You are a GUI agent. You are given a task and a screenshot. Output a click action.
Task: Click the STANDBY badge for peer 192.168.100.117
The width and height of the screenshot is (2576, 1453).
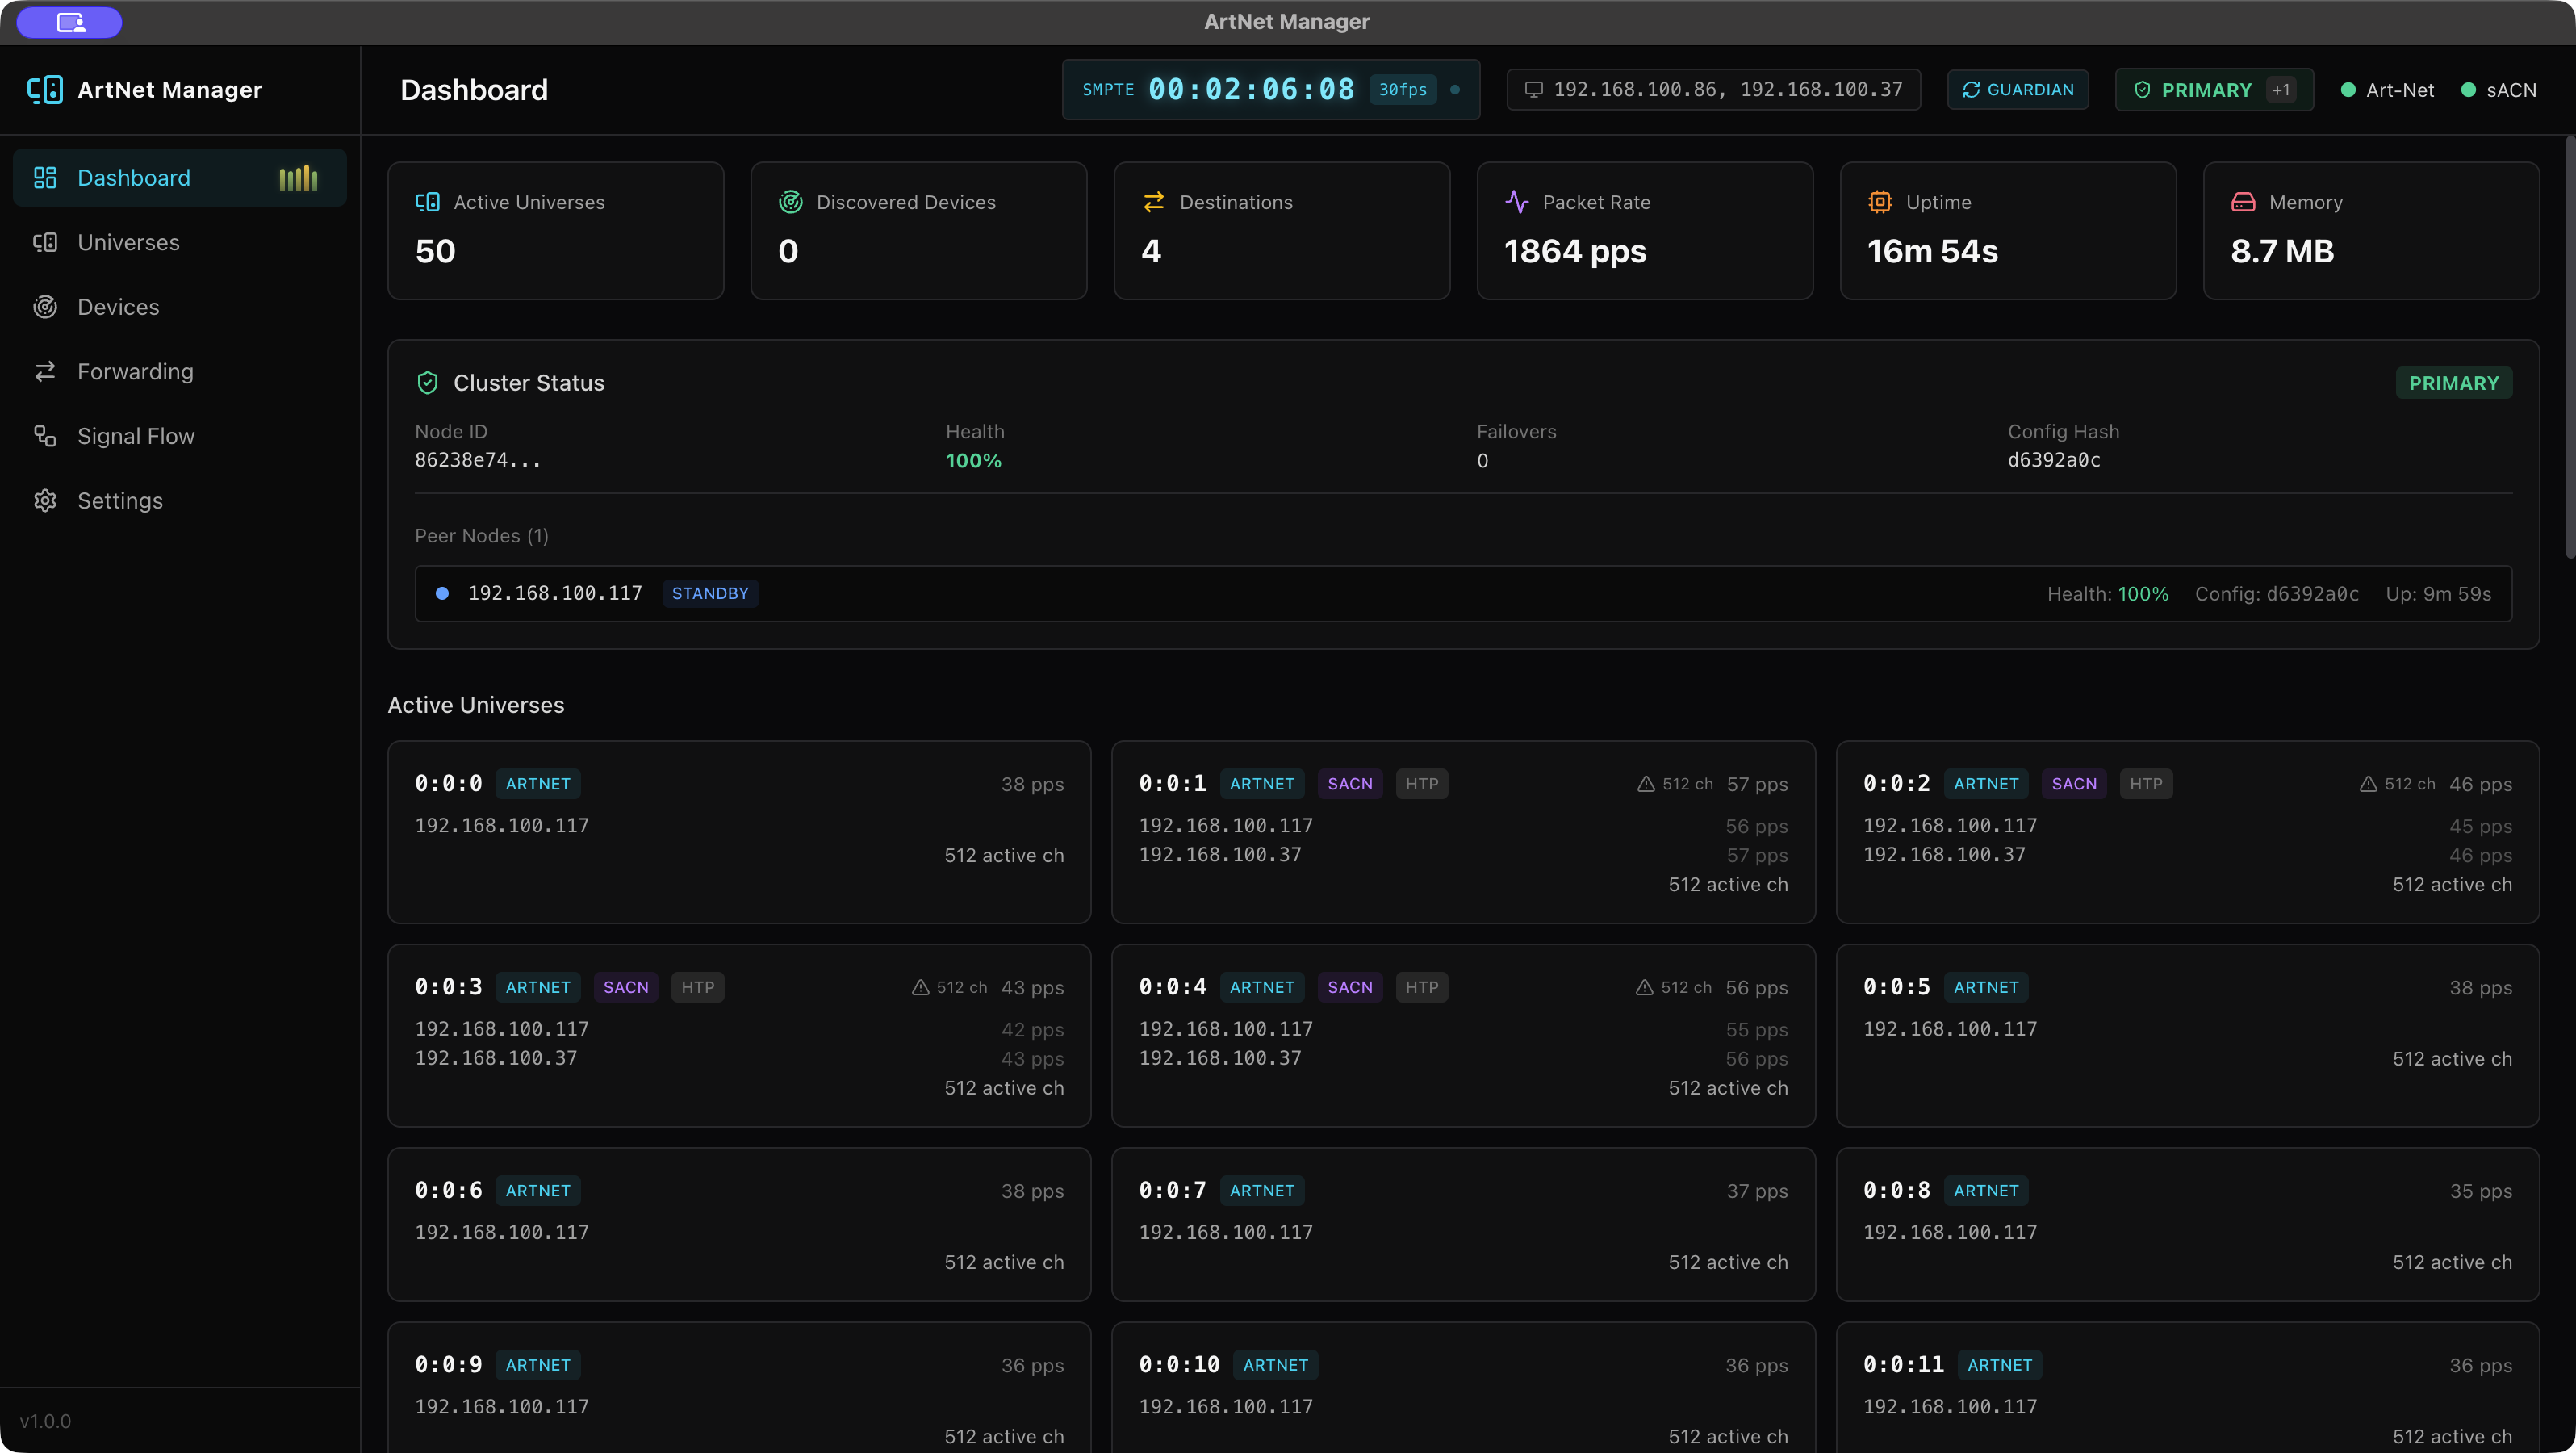710,594
